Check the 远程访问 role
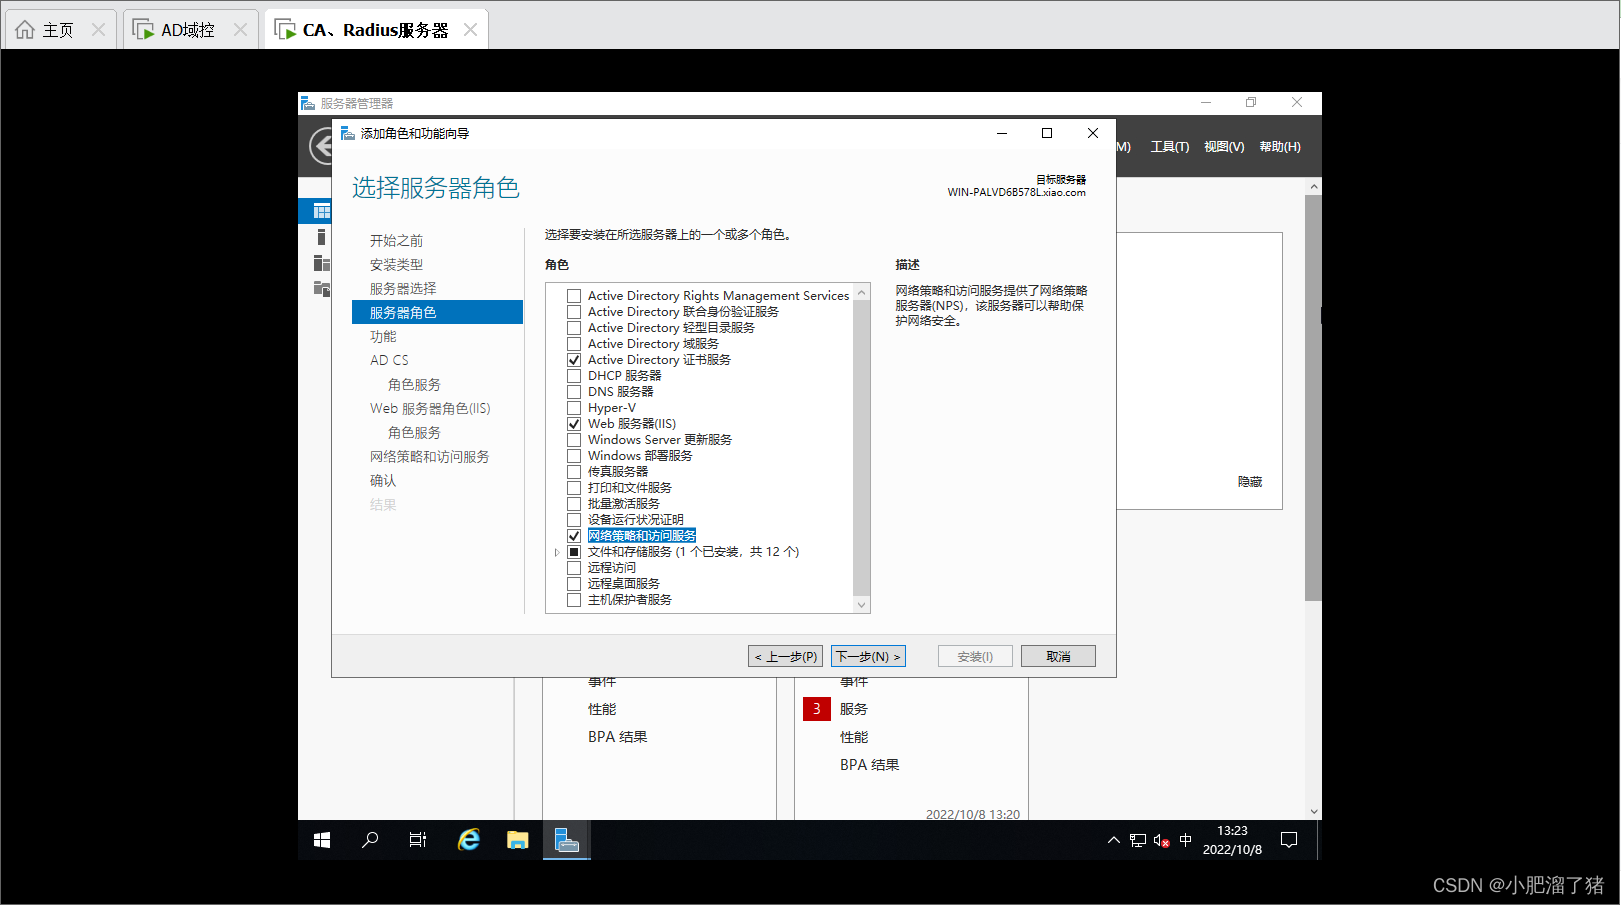The image size is (1621, 905). pos(574,568)
